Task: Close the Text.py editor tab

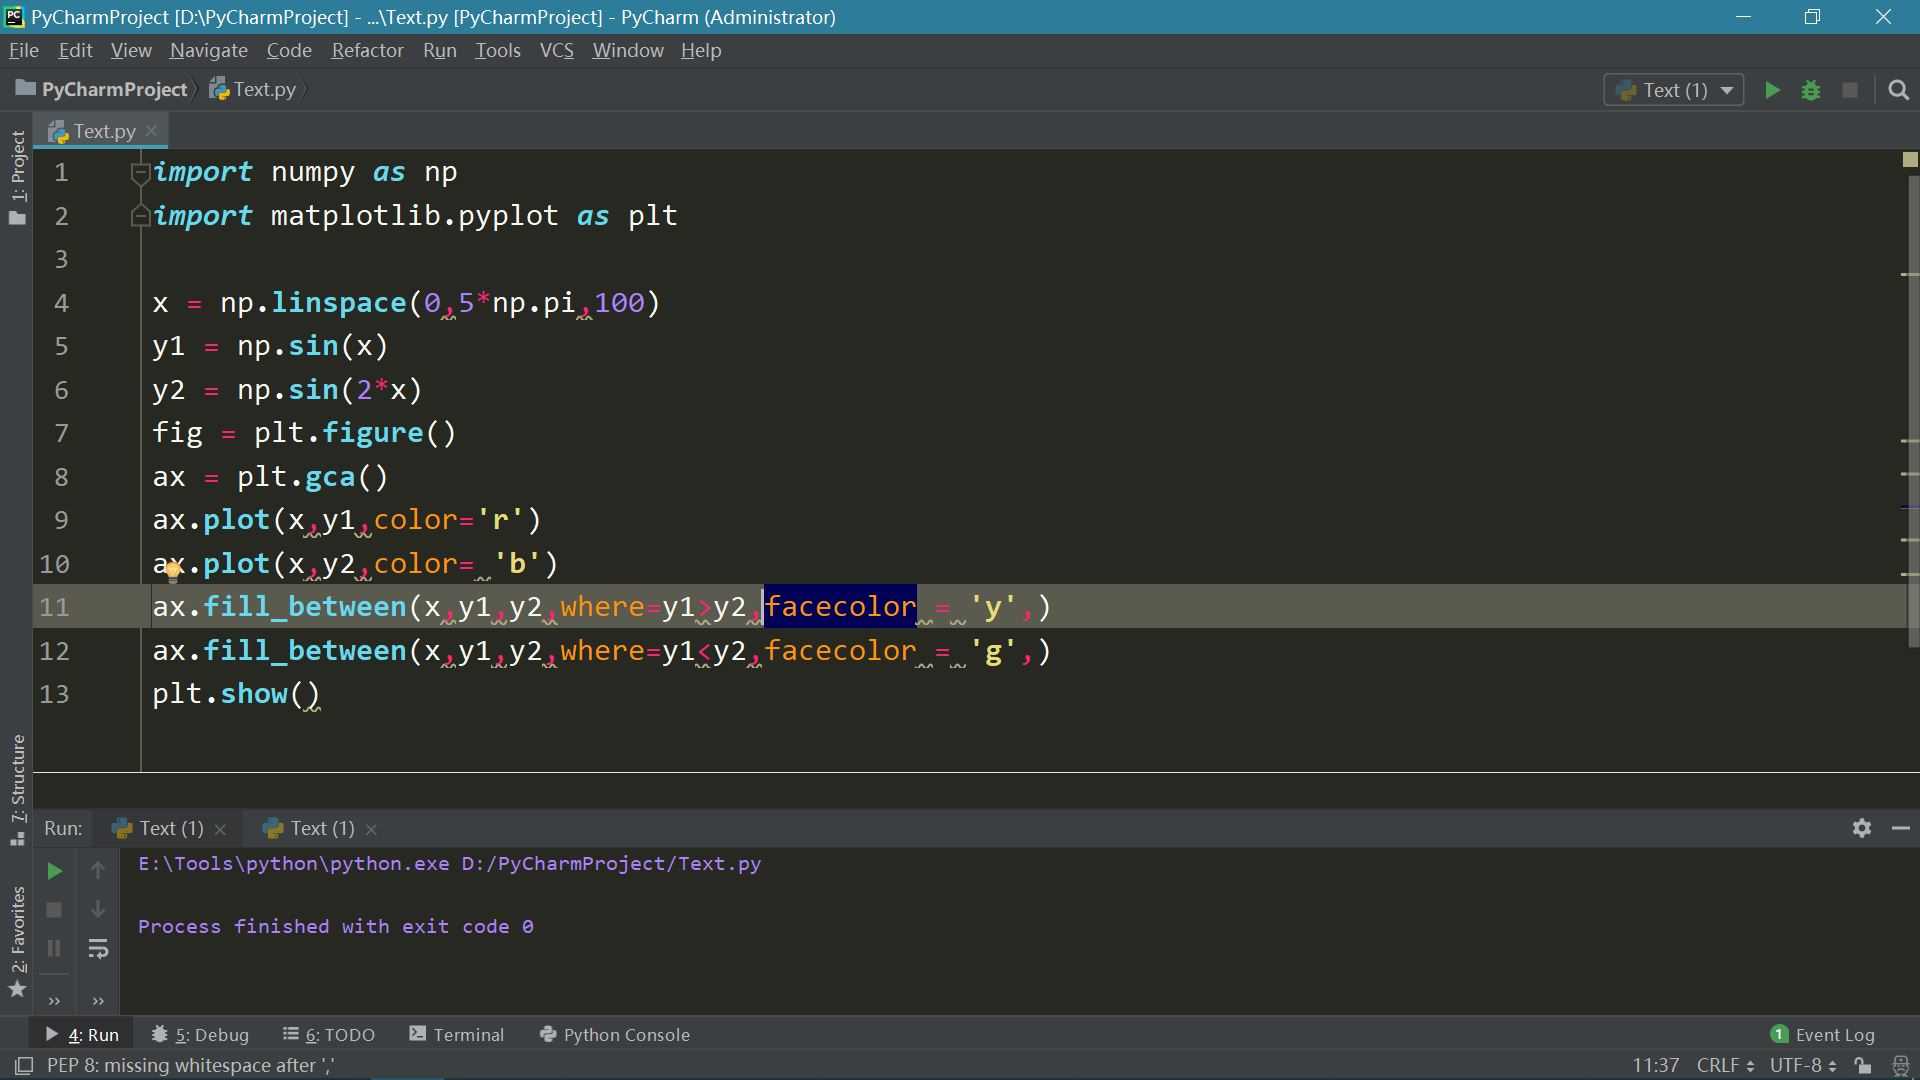Action: (151, 131)
